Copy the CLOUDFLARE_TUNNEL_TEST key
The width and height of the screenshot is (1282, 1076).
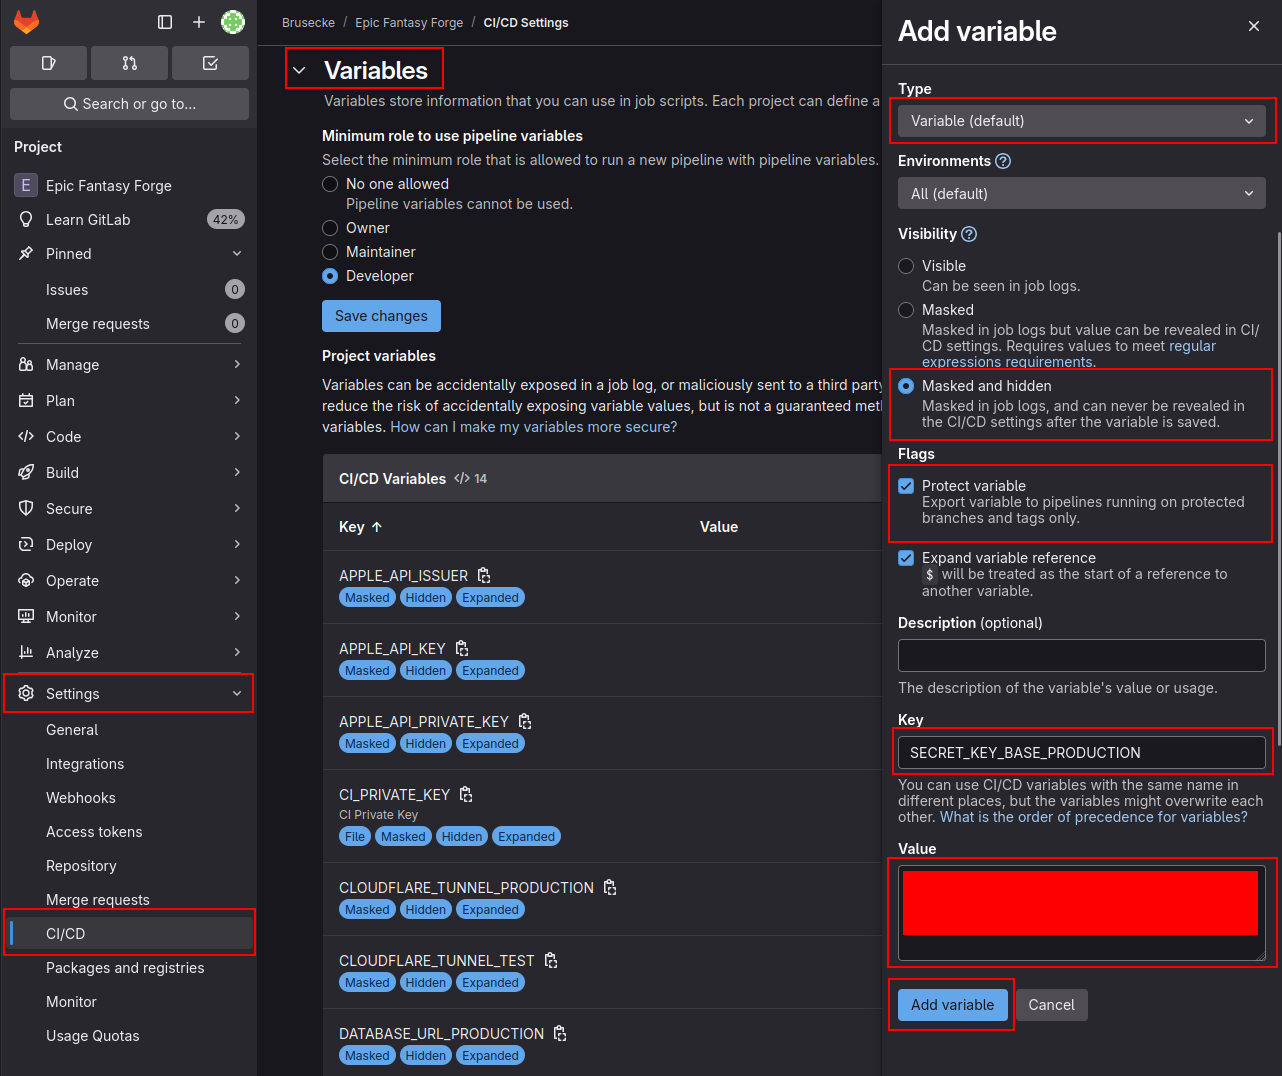[x=551, y=960]
